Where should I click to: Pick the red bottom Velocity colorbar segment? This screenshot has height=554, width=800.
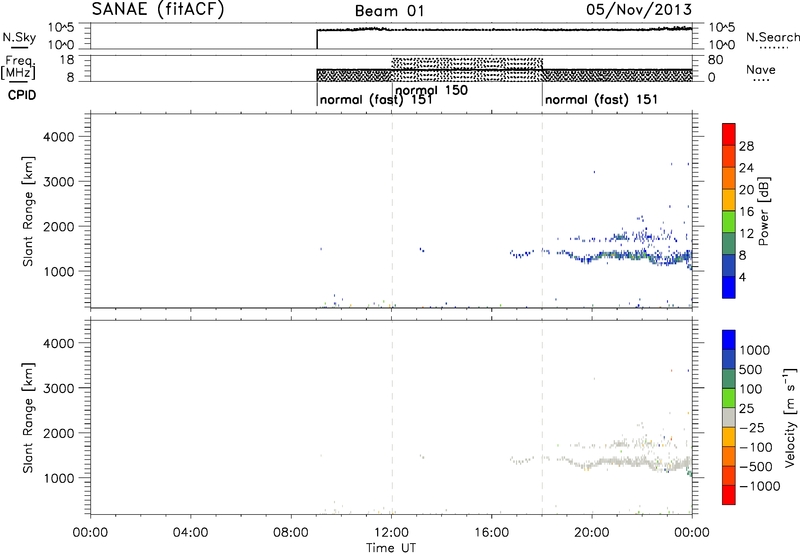[729, 495]
